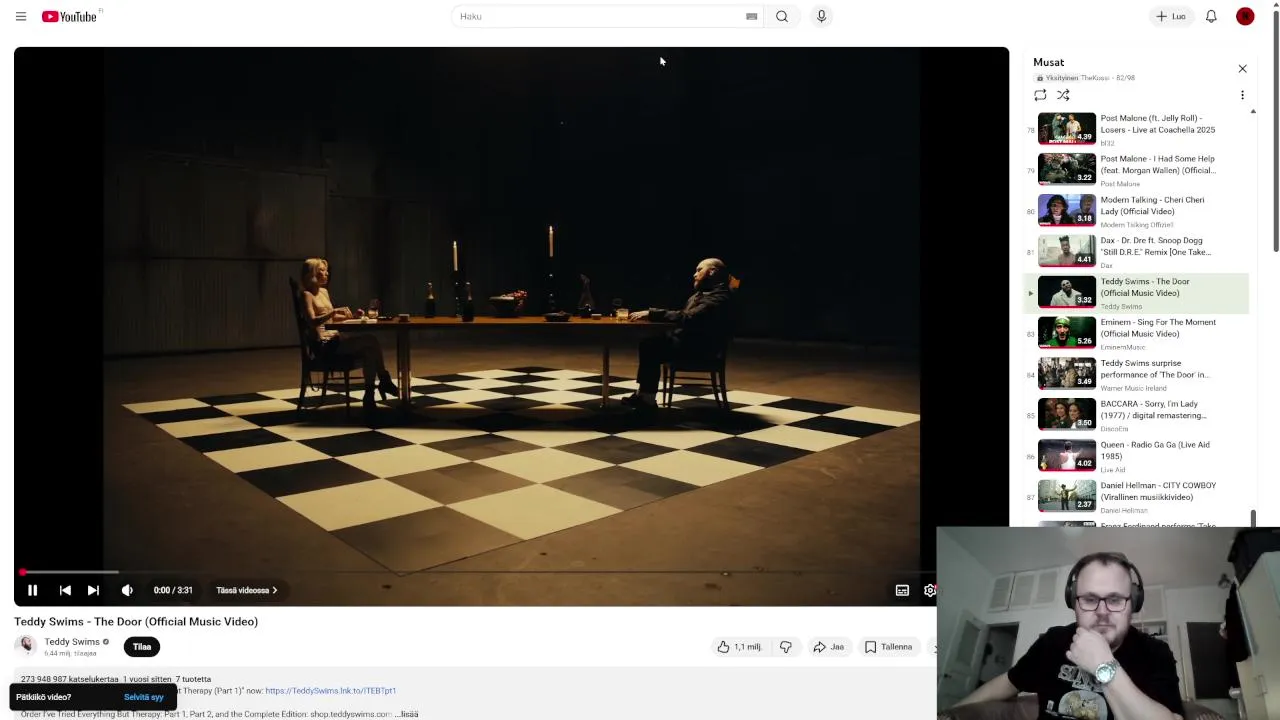Play Teddy Swims surprise performance video
Viewport: 1280px width, 720px height.
1137,374
